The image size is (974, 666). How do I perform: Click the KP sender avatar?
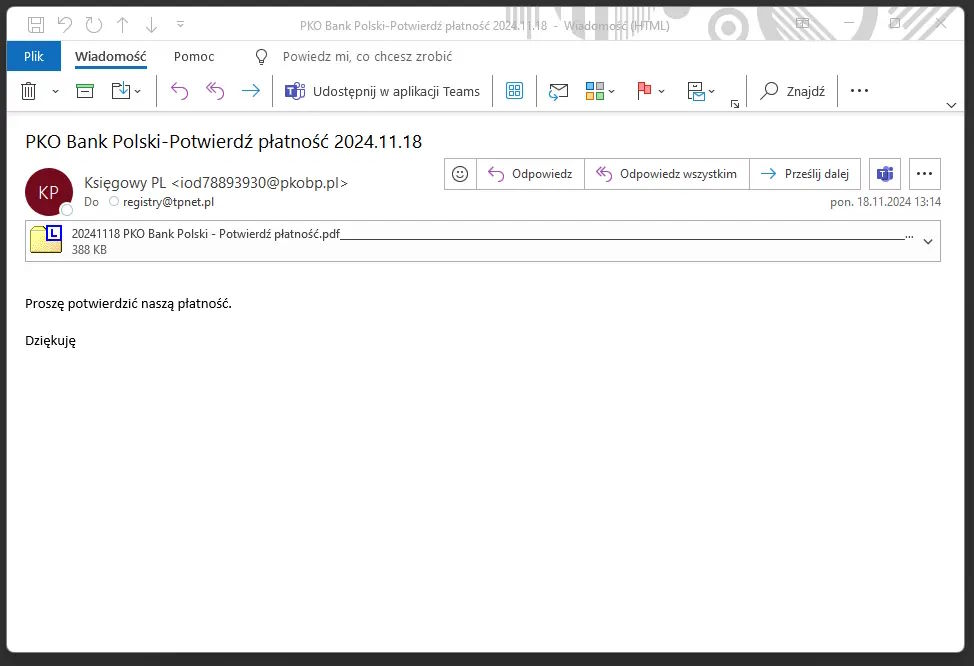48,192
